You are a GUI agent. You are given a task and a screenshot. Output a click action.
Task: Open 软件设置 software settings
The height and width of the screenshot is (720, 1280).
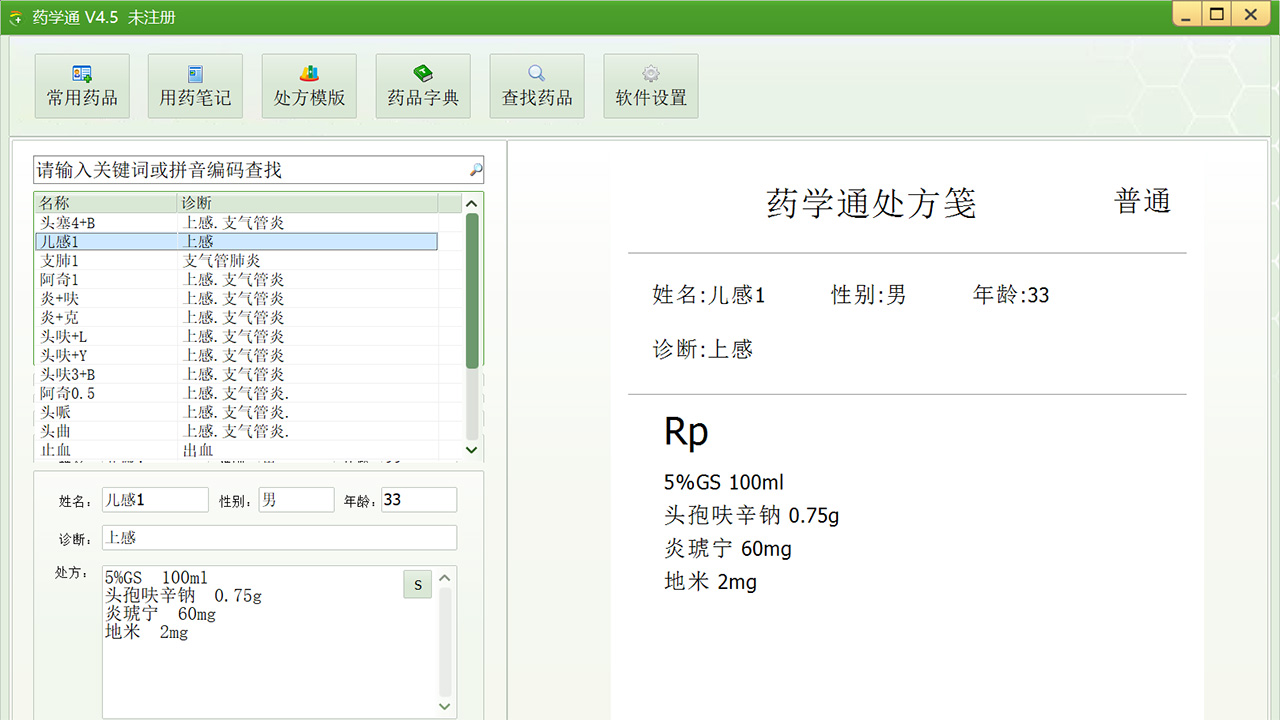(650, 86)
